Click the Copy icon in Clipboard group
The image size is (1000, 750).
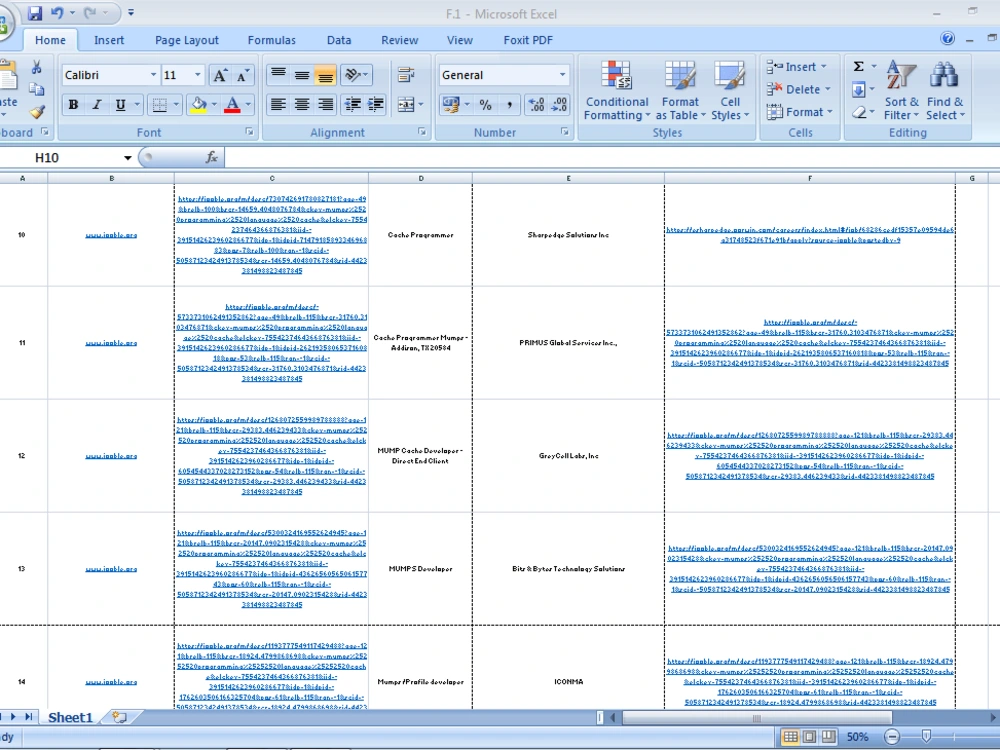tap(36, 89)
